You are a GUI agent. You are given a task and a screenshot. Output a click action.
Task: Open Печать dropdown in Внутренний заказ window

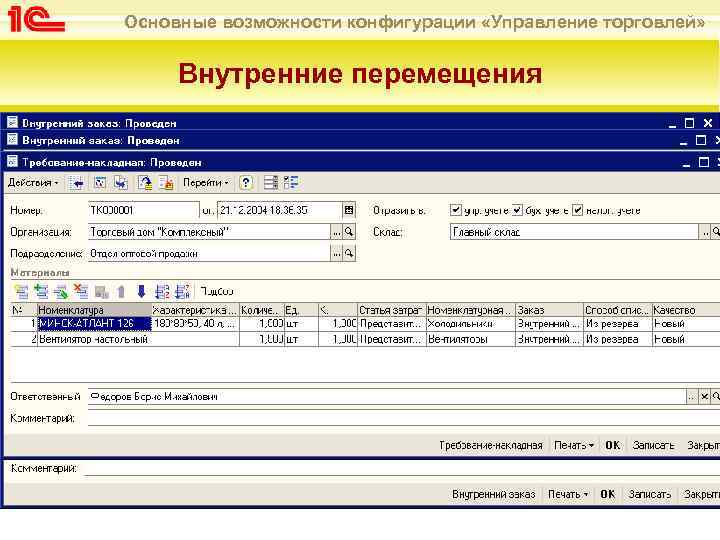568,495
